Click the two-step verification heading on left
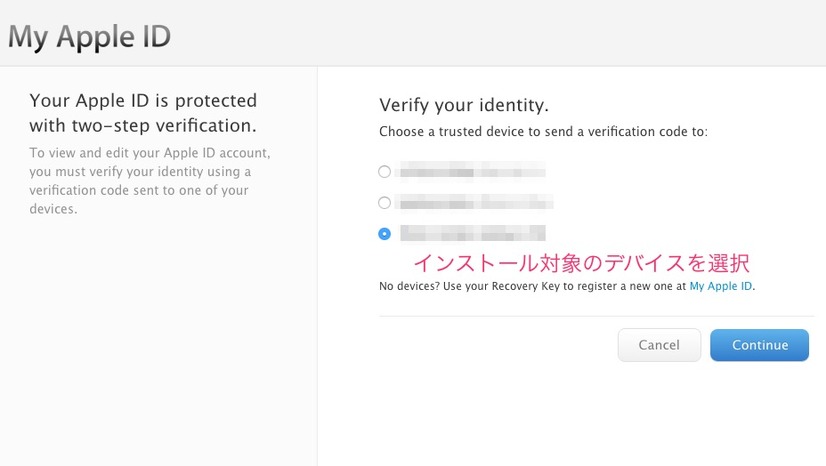826x466 pixels. click(143, 113)
